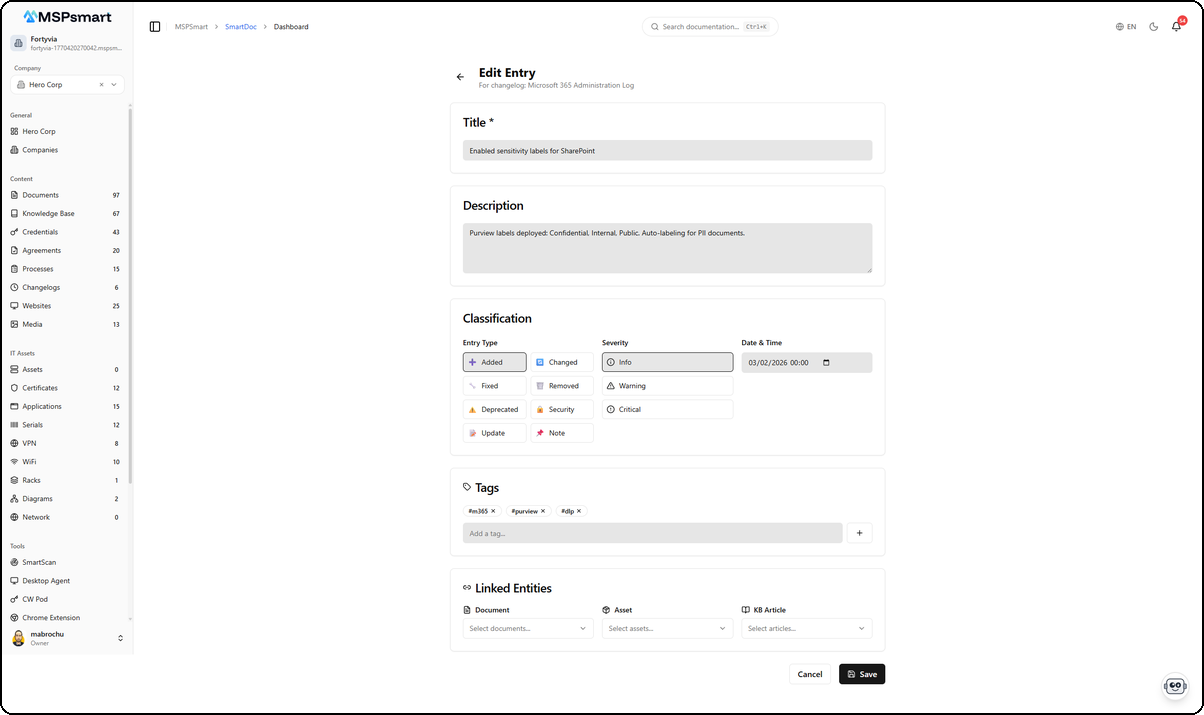Open the notifications bell
1204x715 pixels.
point(1176,27)
